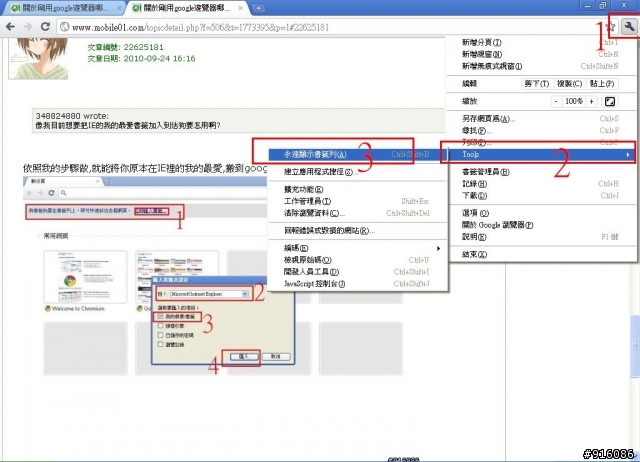640x462 pixels.
Task: Choose 新增分頁(T) from the menu
Action: 542,42
